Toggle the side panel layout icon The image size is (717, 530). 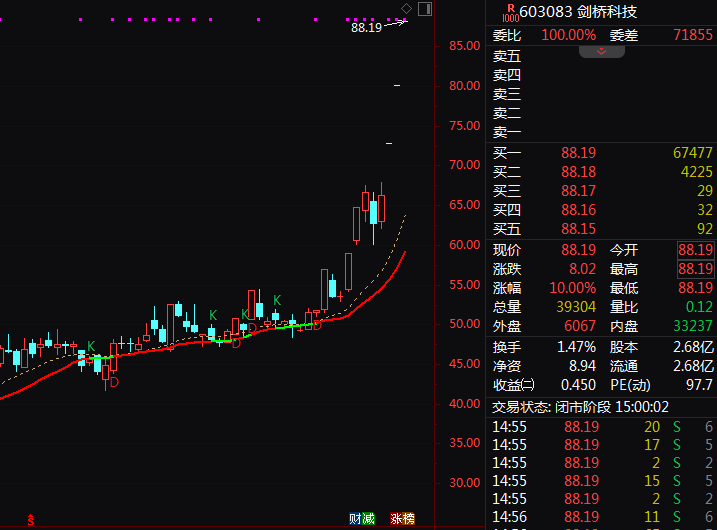tap(425, 9)
